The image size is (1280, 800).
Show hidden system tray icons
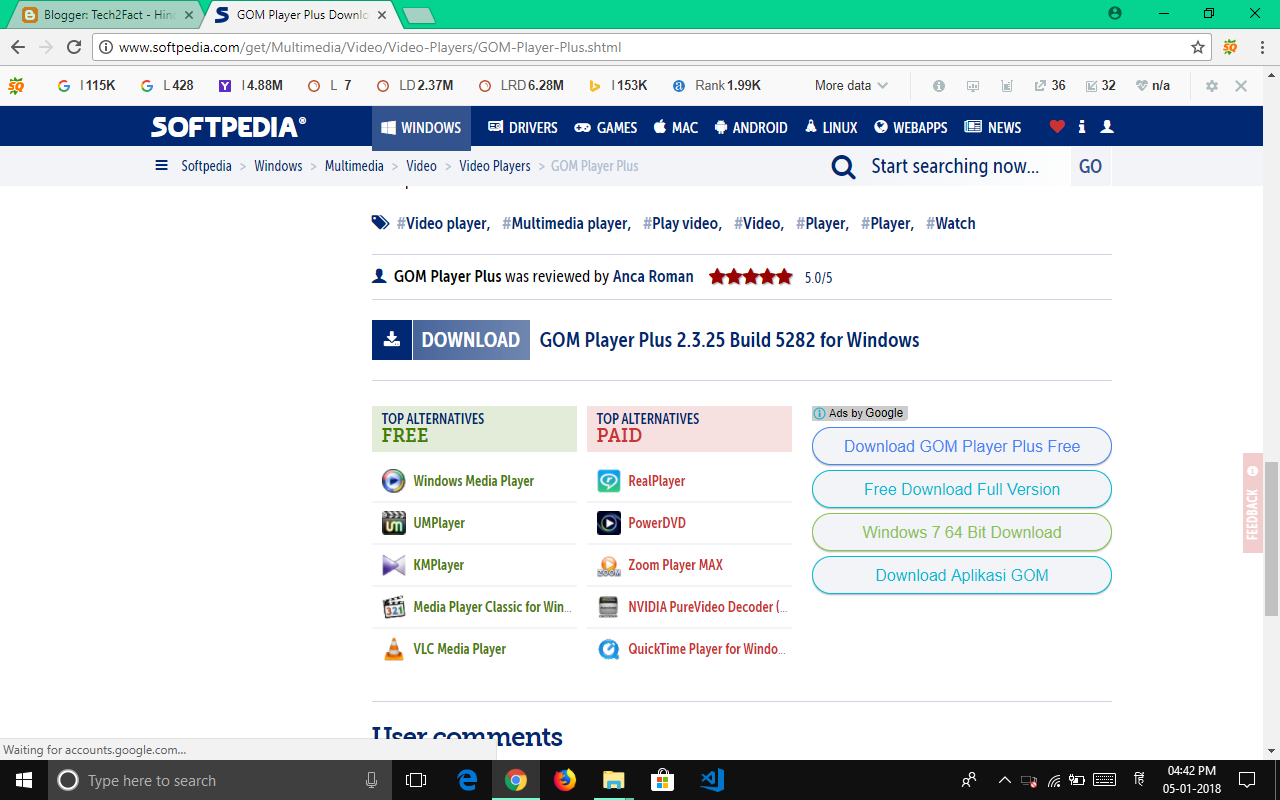click(1005, 780)
